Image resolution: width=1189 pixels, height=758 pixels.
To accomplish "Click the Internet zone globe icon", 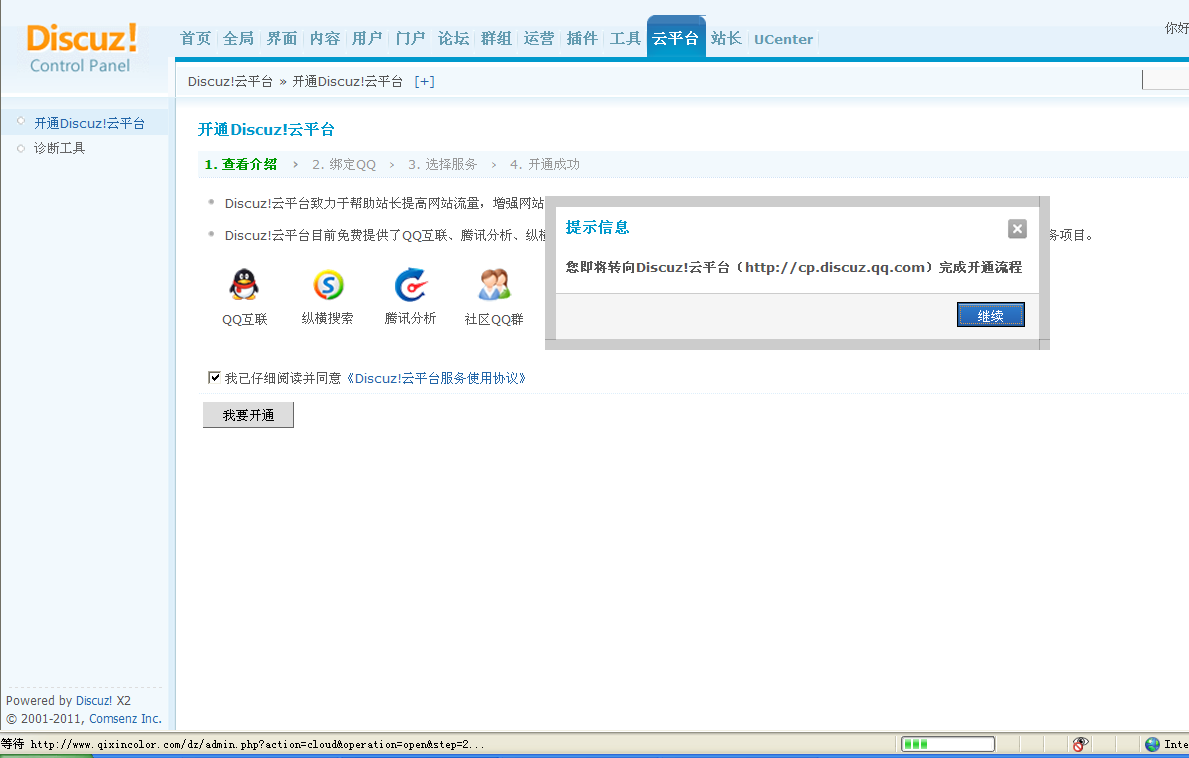I will pyautogui.click(x=1153, y=744).
